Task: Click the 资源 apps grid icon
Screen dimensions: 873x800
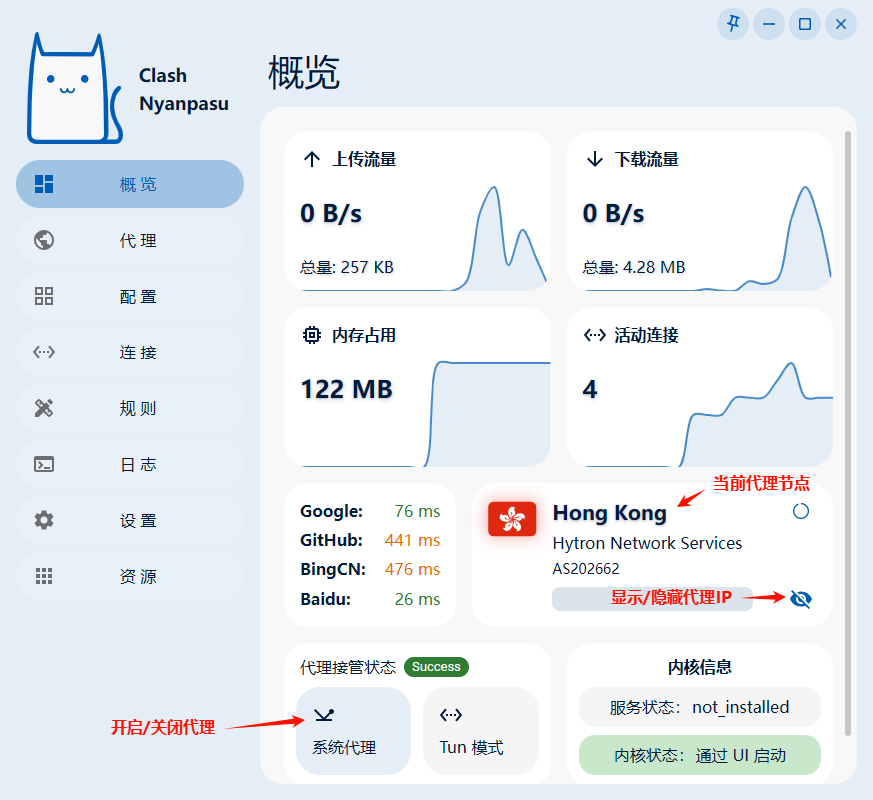Action: point(44,576)
